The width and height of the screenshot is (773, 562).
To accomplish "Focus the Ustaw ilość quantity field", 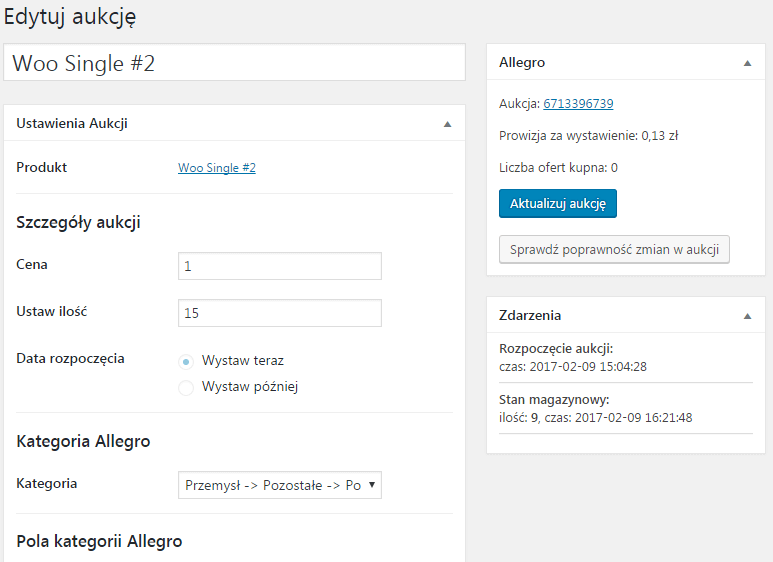I will 280,313.
